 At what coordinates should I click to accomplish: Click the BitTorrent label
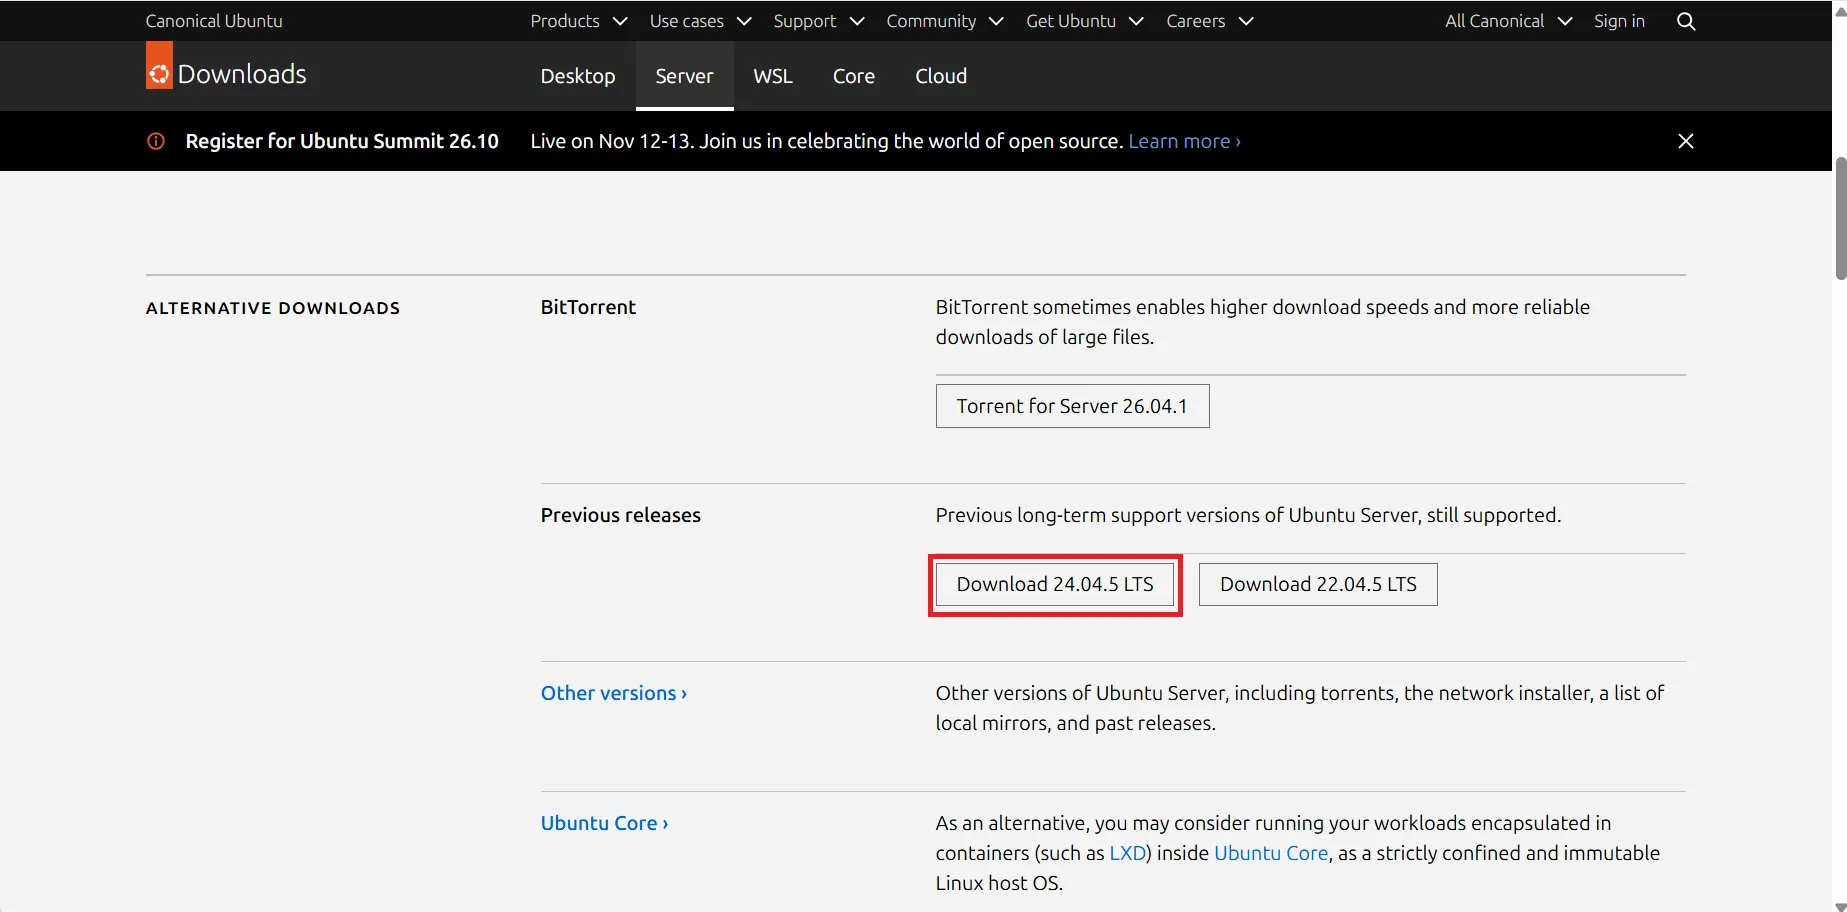[588, 307]
